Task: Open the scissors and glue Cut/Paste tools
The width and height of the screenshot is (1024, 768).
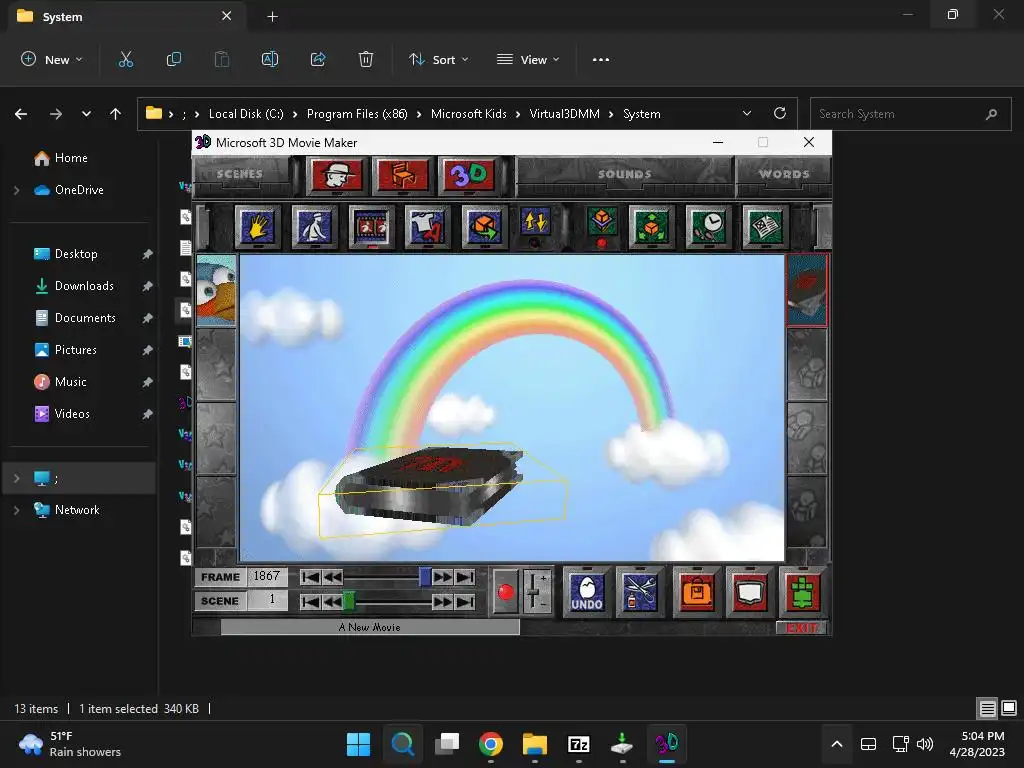Action: [x=640, y=592]
